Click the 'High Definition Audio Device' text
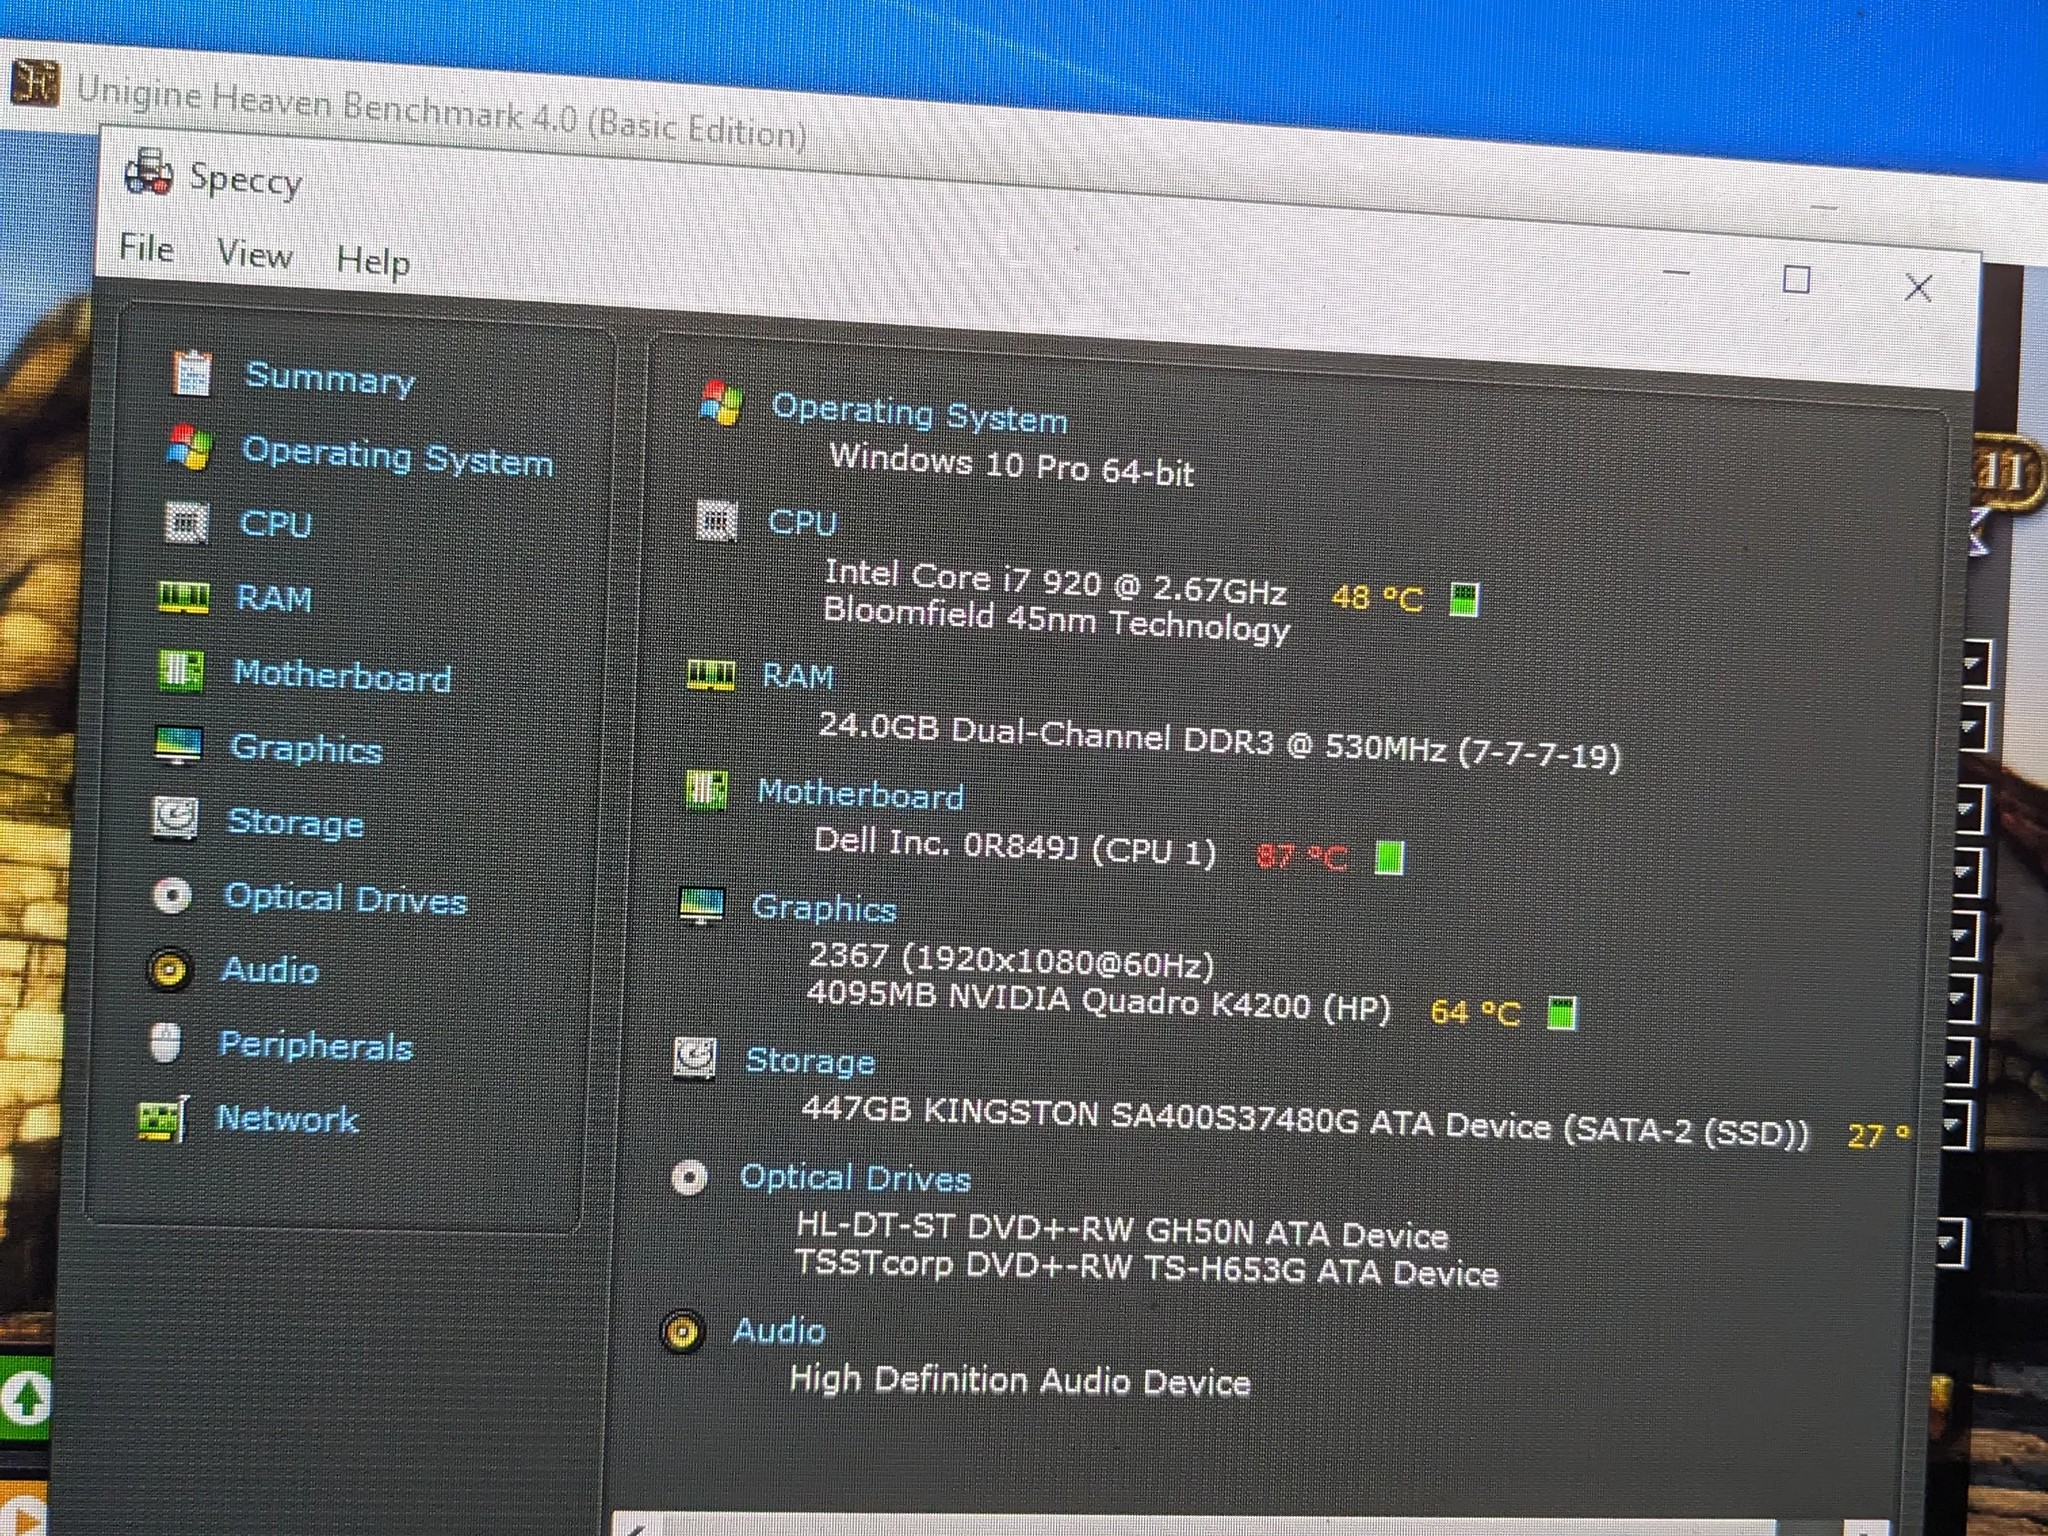Screen dimensions: 2048x1536 tap(1020, 1380)
